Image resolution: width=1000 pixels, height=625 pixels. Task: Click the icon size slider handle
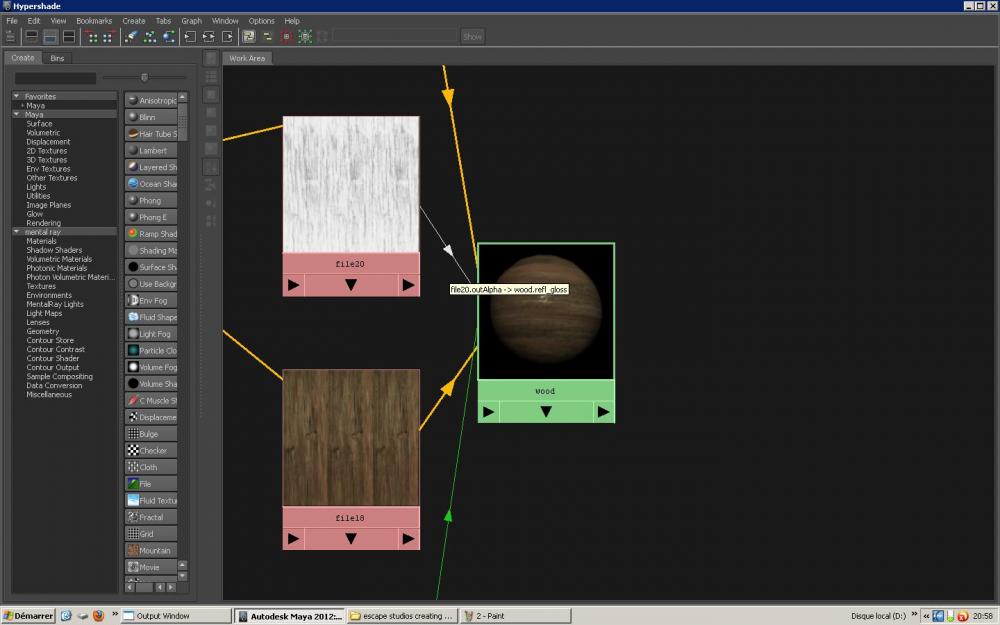point(145,77)
